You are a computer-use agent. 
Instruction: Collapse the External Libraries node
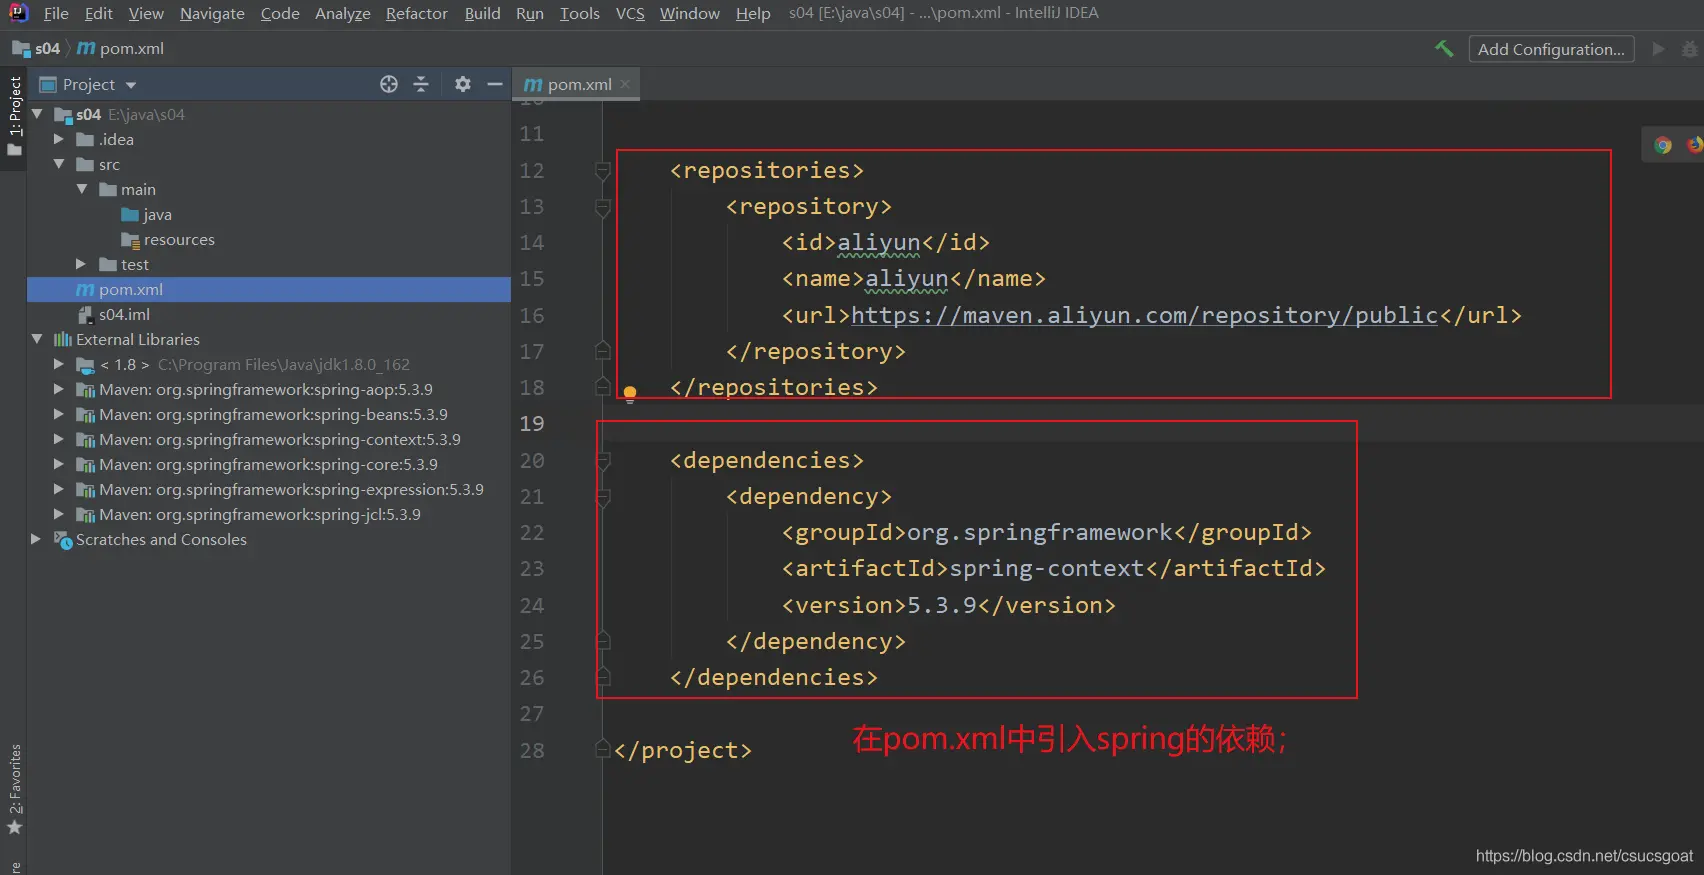pyautogui.click(x=37, y=340)
